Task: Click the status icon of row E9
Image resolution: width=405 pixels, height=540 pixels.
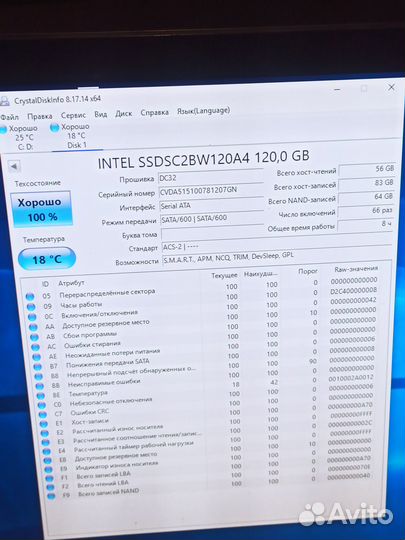Action: [48, 469]
